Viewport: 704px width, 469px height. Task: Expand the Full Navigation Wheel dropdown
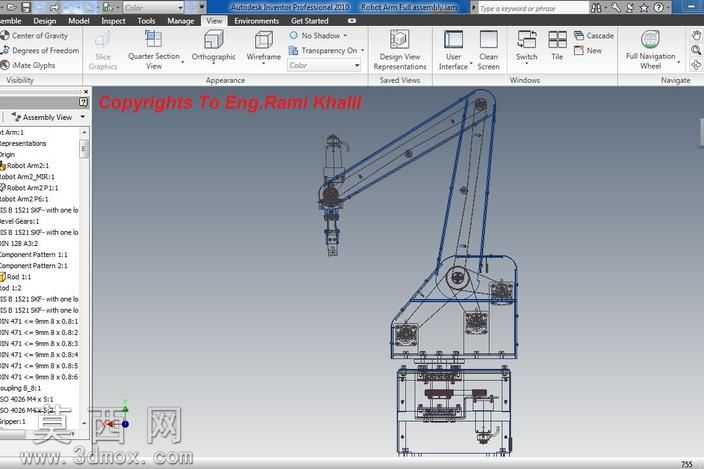click(678, 62)
